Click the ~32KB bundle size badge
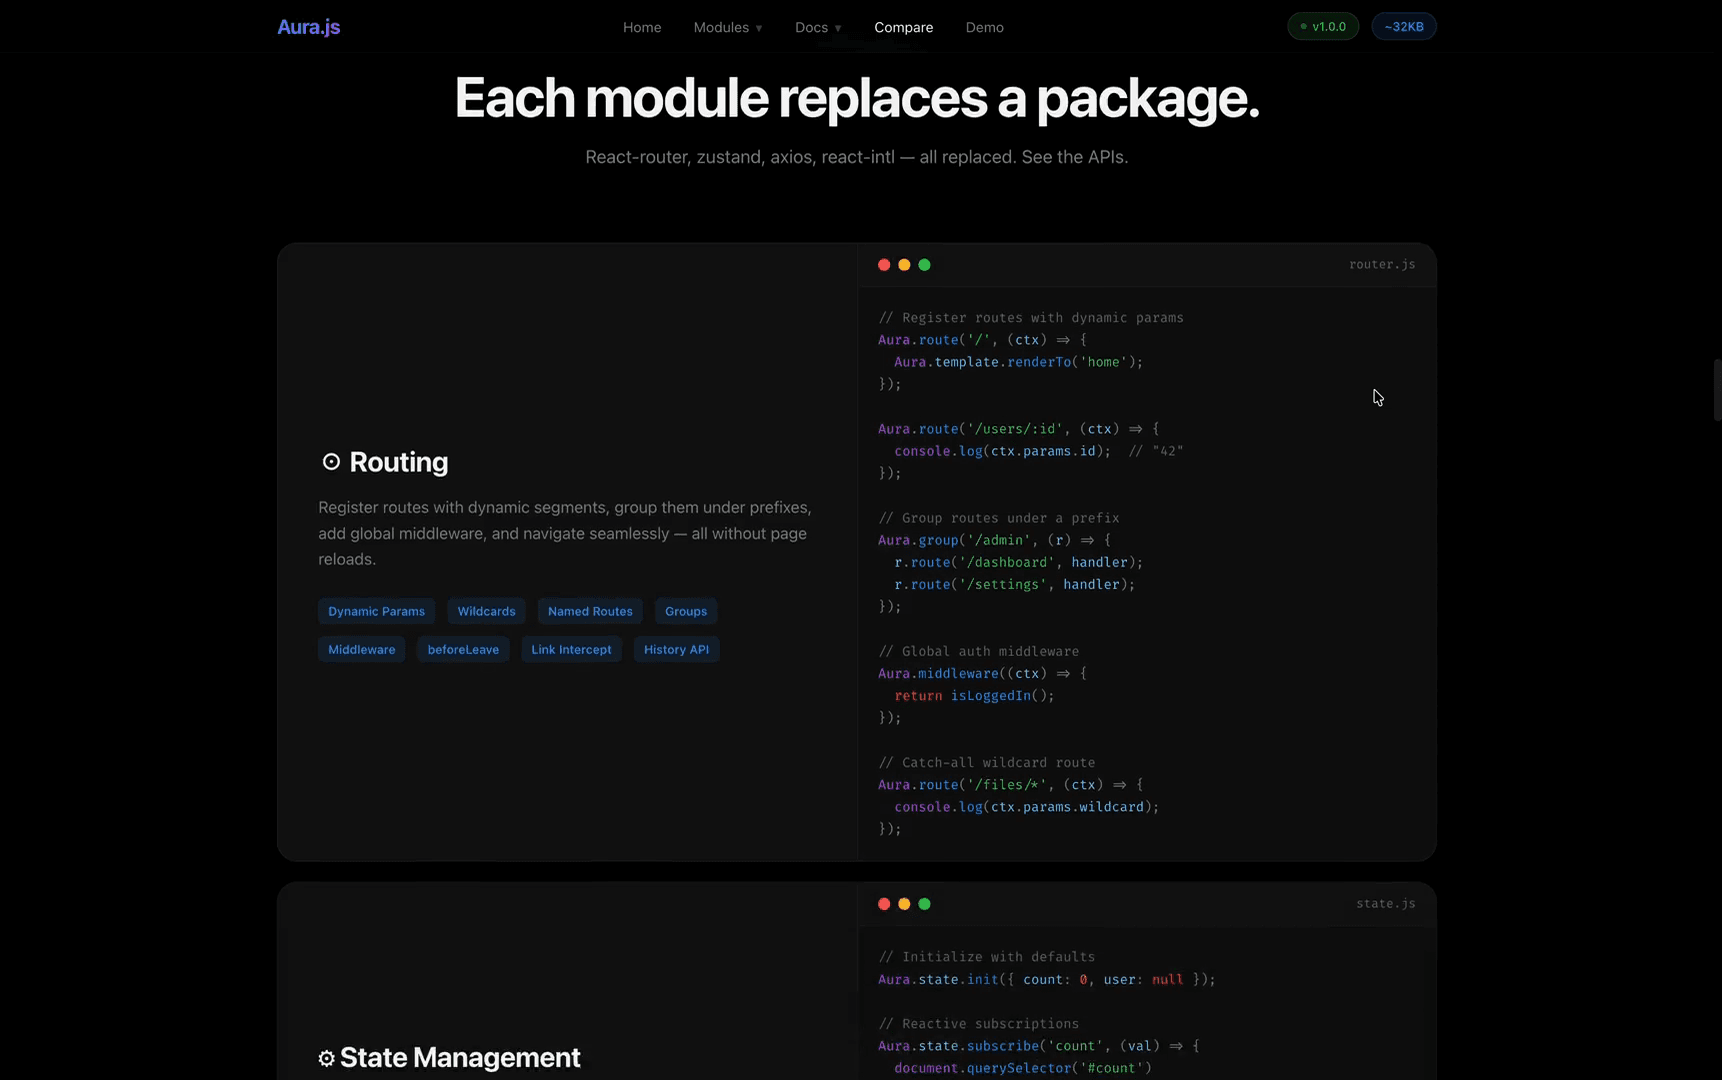 tap(1404, 26)
